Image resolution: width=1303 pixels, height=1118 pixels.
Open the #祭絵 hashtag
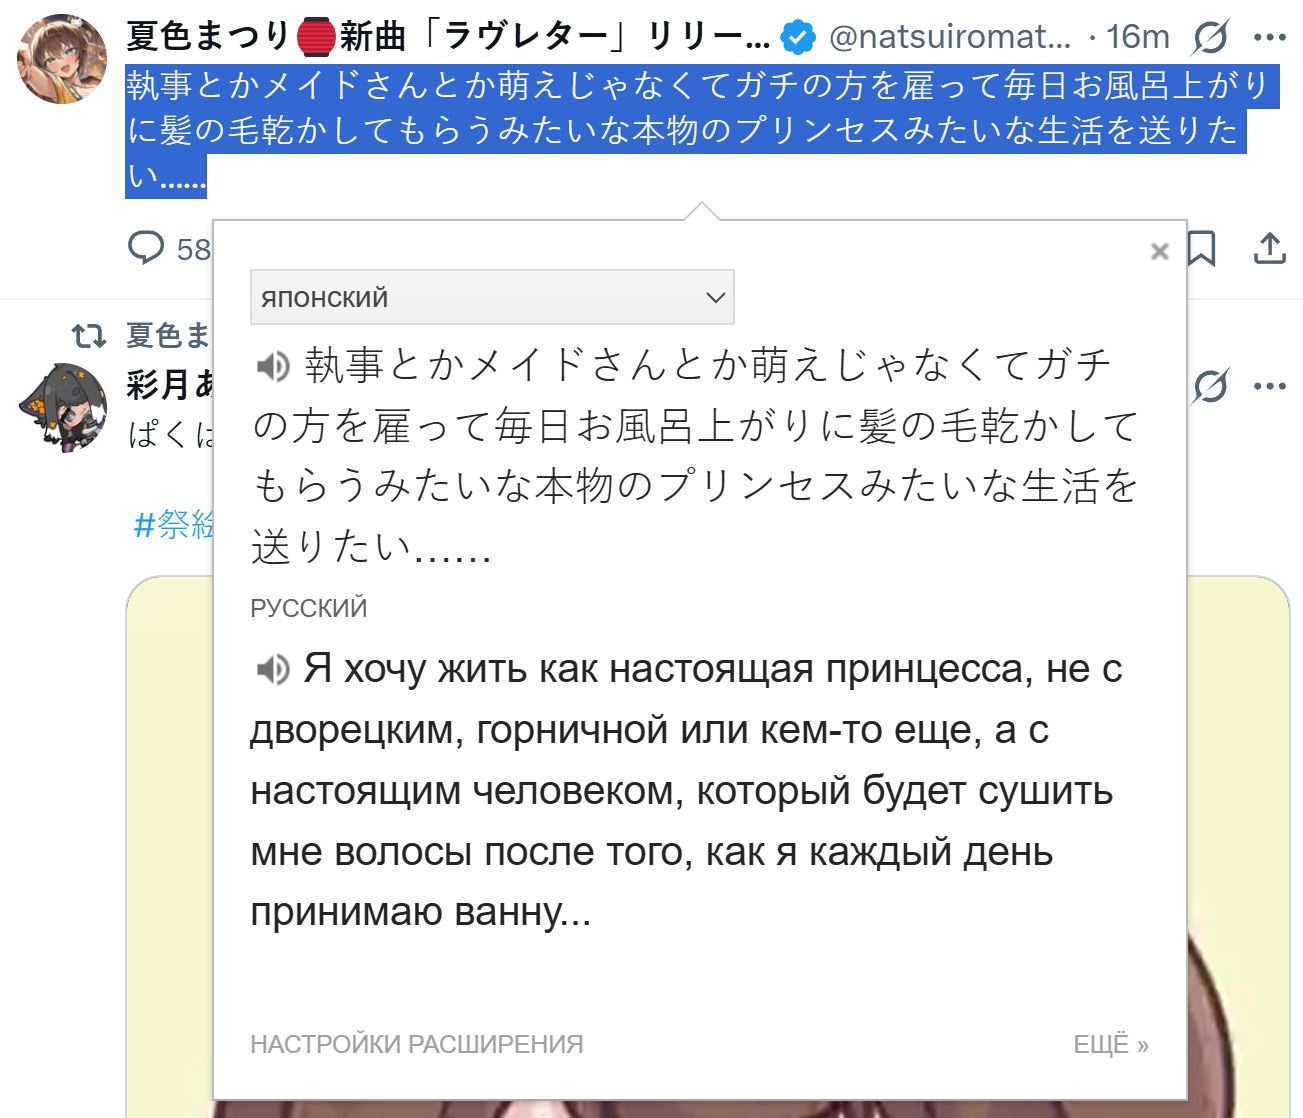[173, 523]
